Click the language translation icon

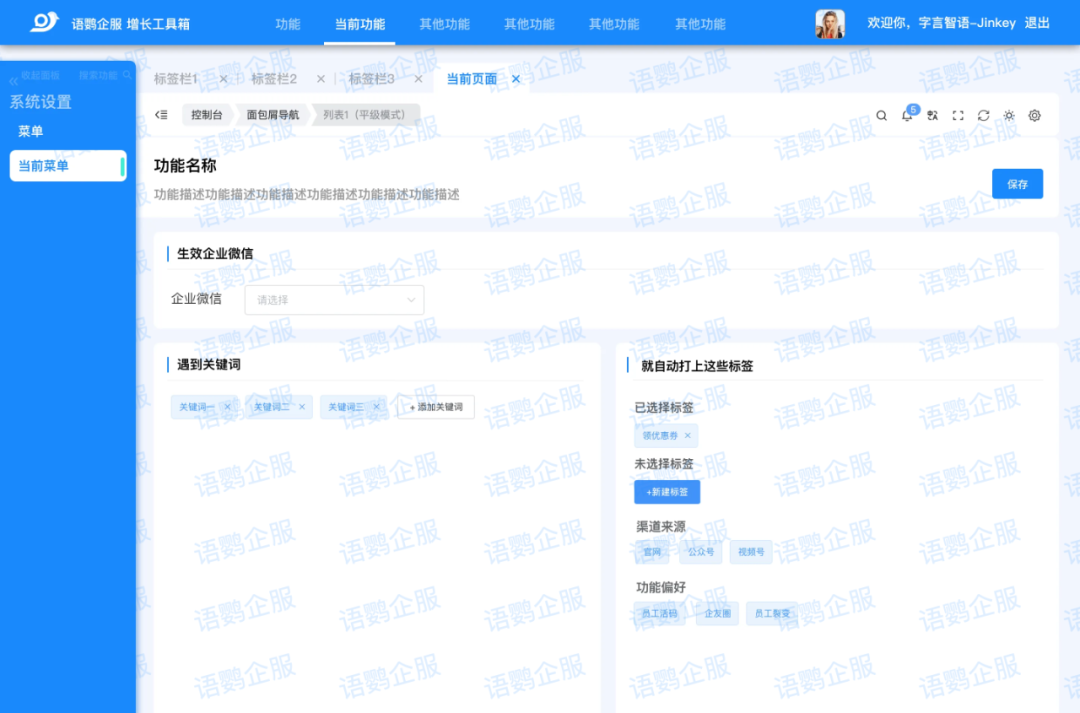[x=932, y=115]
